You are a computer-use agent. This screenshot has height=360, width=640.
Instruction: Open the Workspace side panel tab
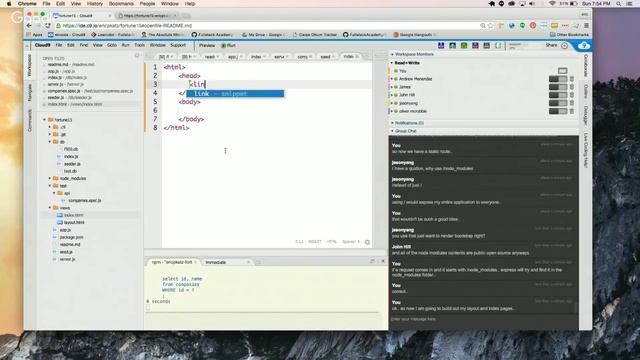click(x=29, y=65)
